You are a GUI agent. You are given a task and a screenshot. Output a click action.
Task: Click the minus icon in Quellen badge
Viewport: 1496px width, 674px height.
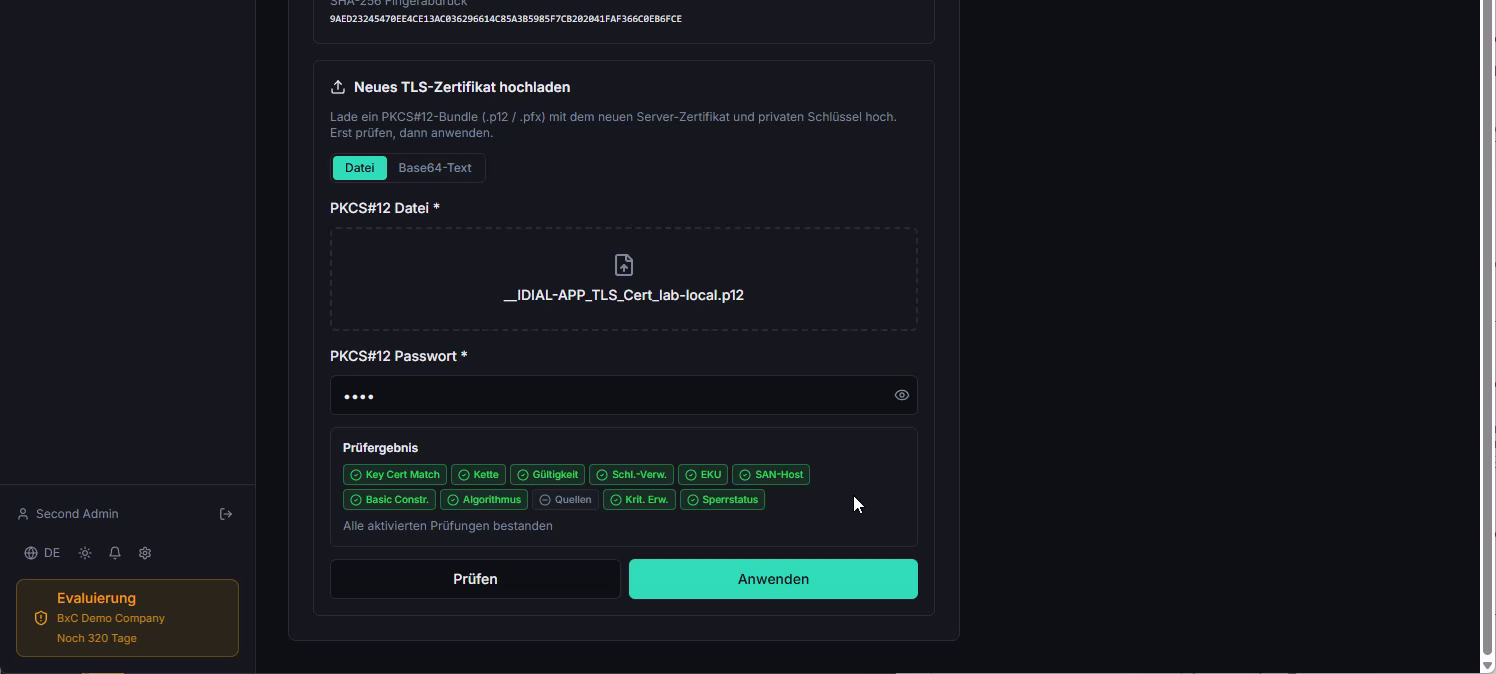(545, 500)
